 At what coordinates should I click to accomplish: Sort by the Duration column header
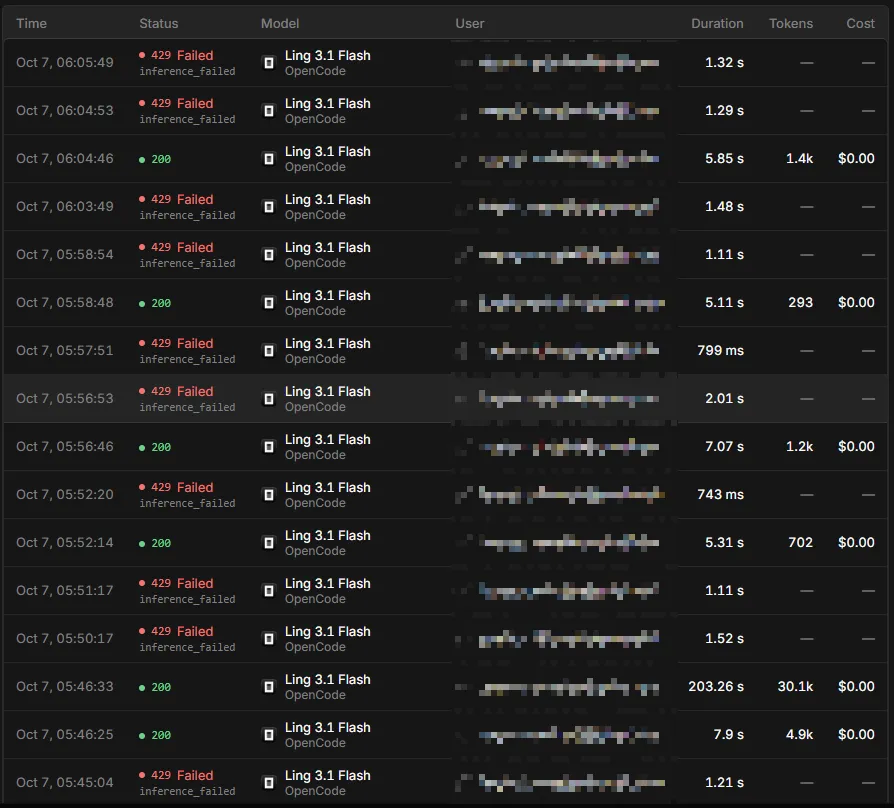coord(717,23)
